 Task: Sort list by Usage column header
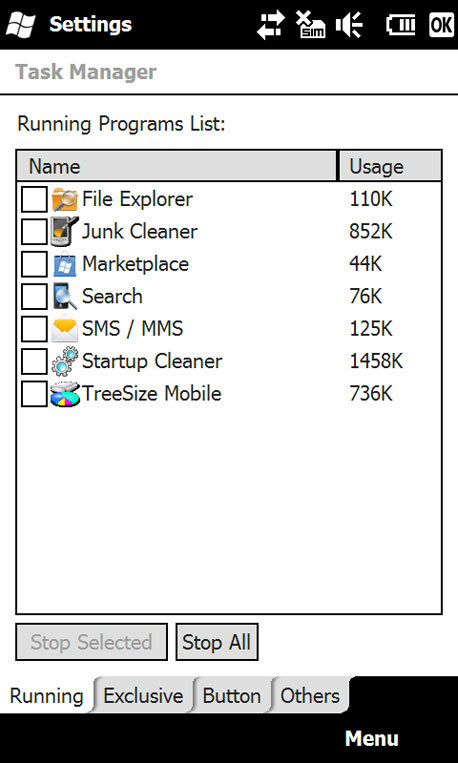[390, 166]
